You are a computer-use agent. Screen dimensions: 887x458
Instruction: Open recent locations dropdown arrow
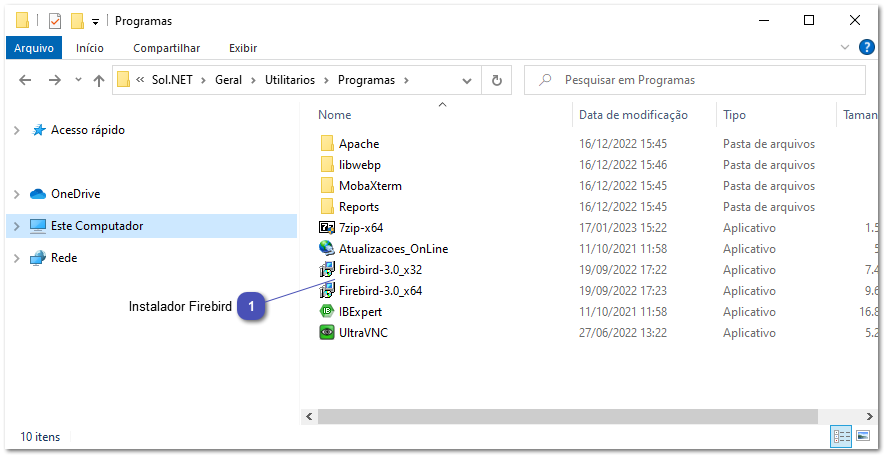point(78,80)
